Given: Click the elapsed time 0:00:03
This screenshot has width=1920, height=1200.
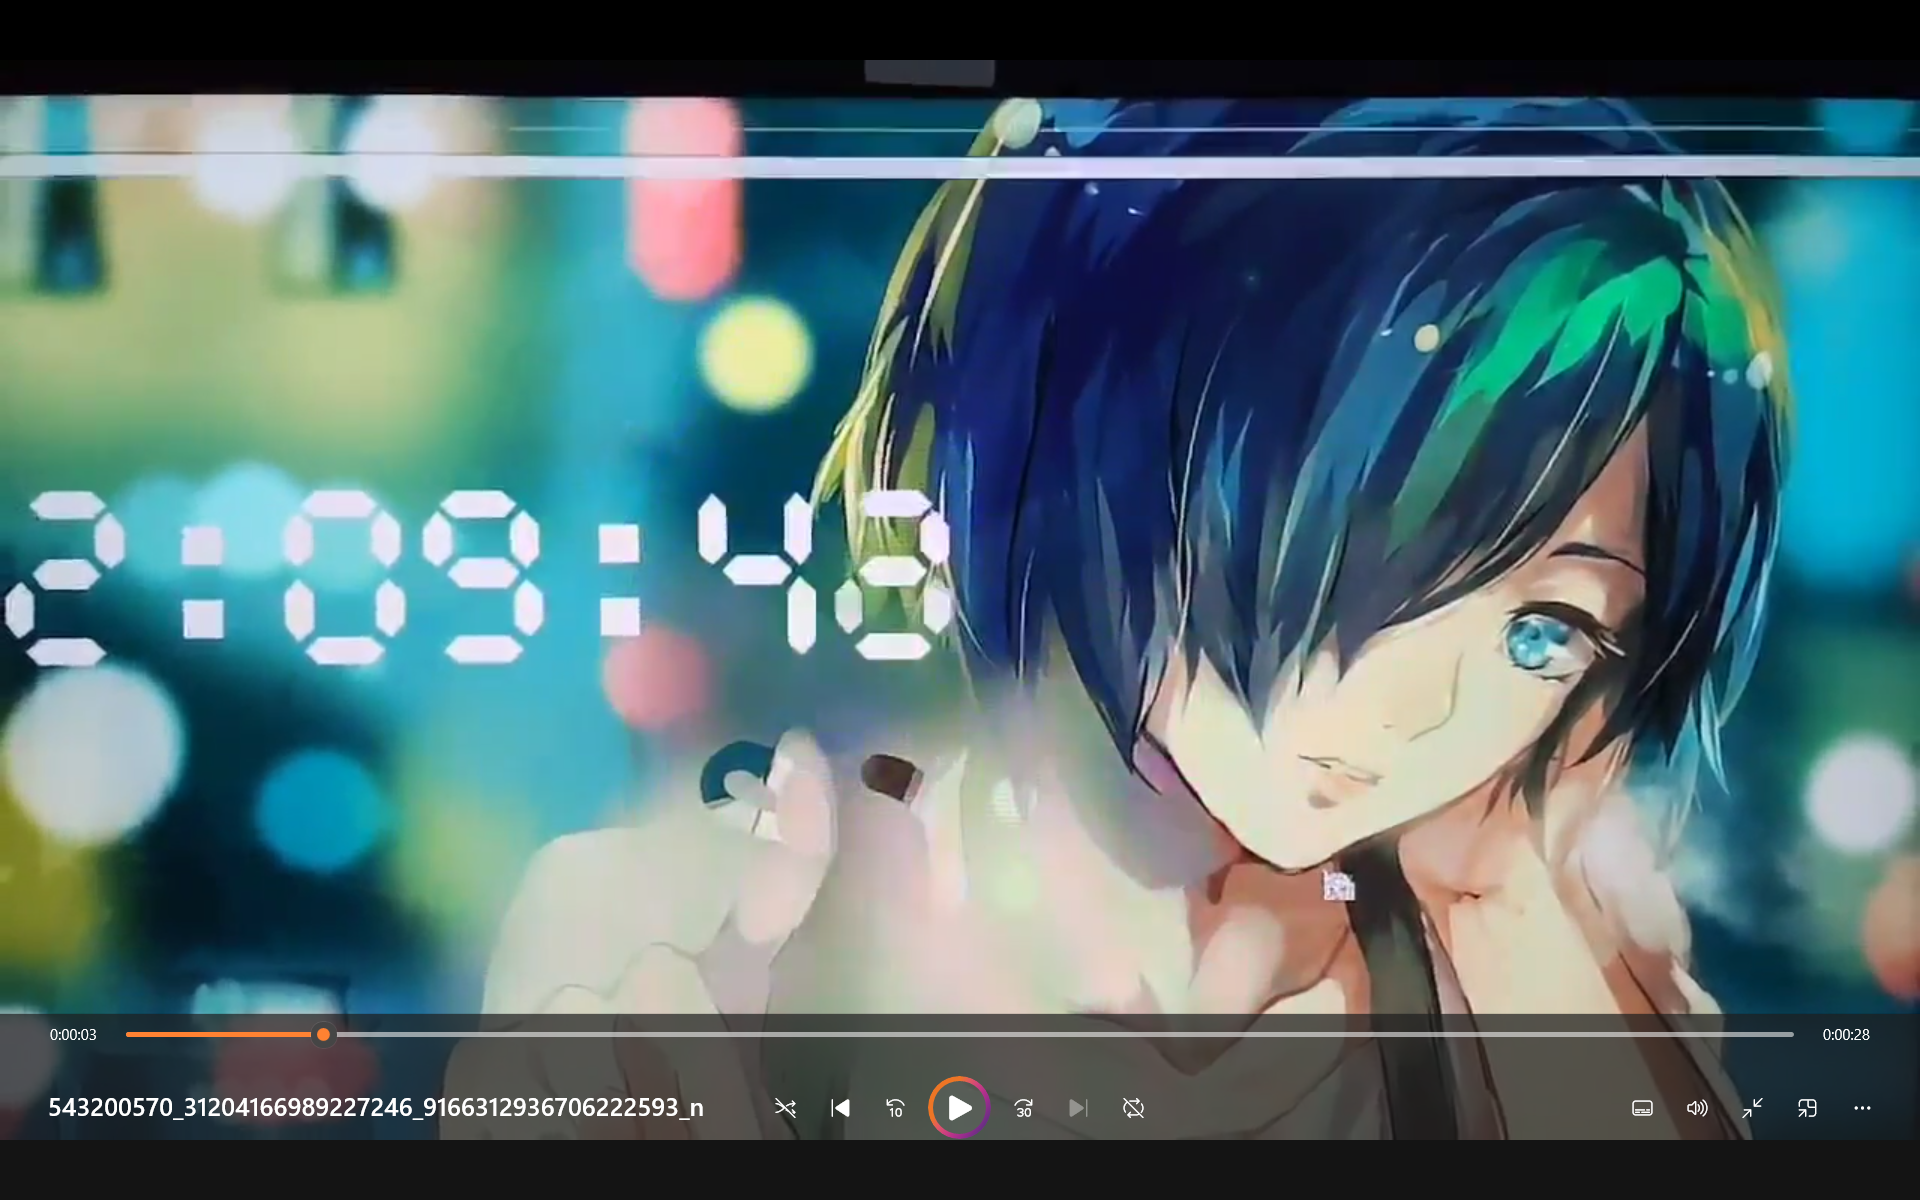Looking at the screenshot, I should coord(73,1034).
